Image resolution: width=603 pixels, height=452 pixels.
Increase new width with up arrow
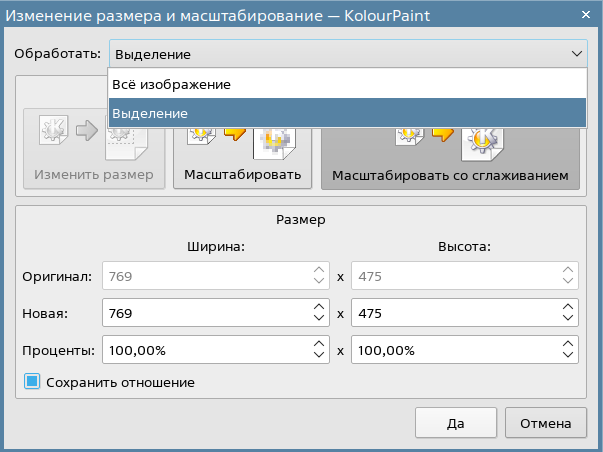pos(319,307)
